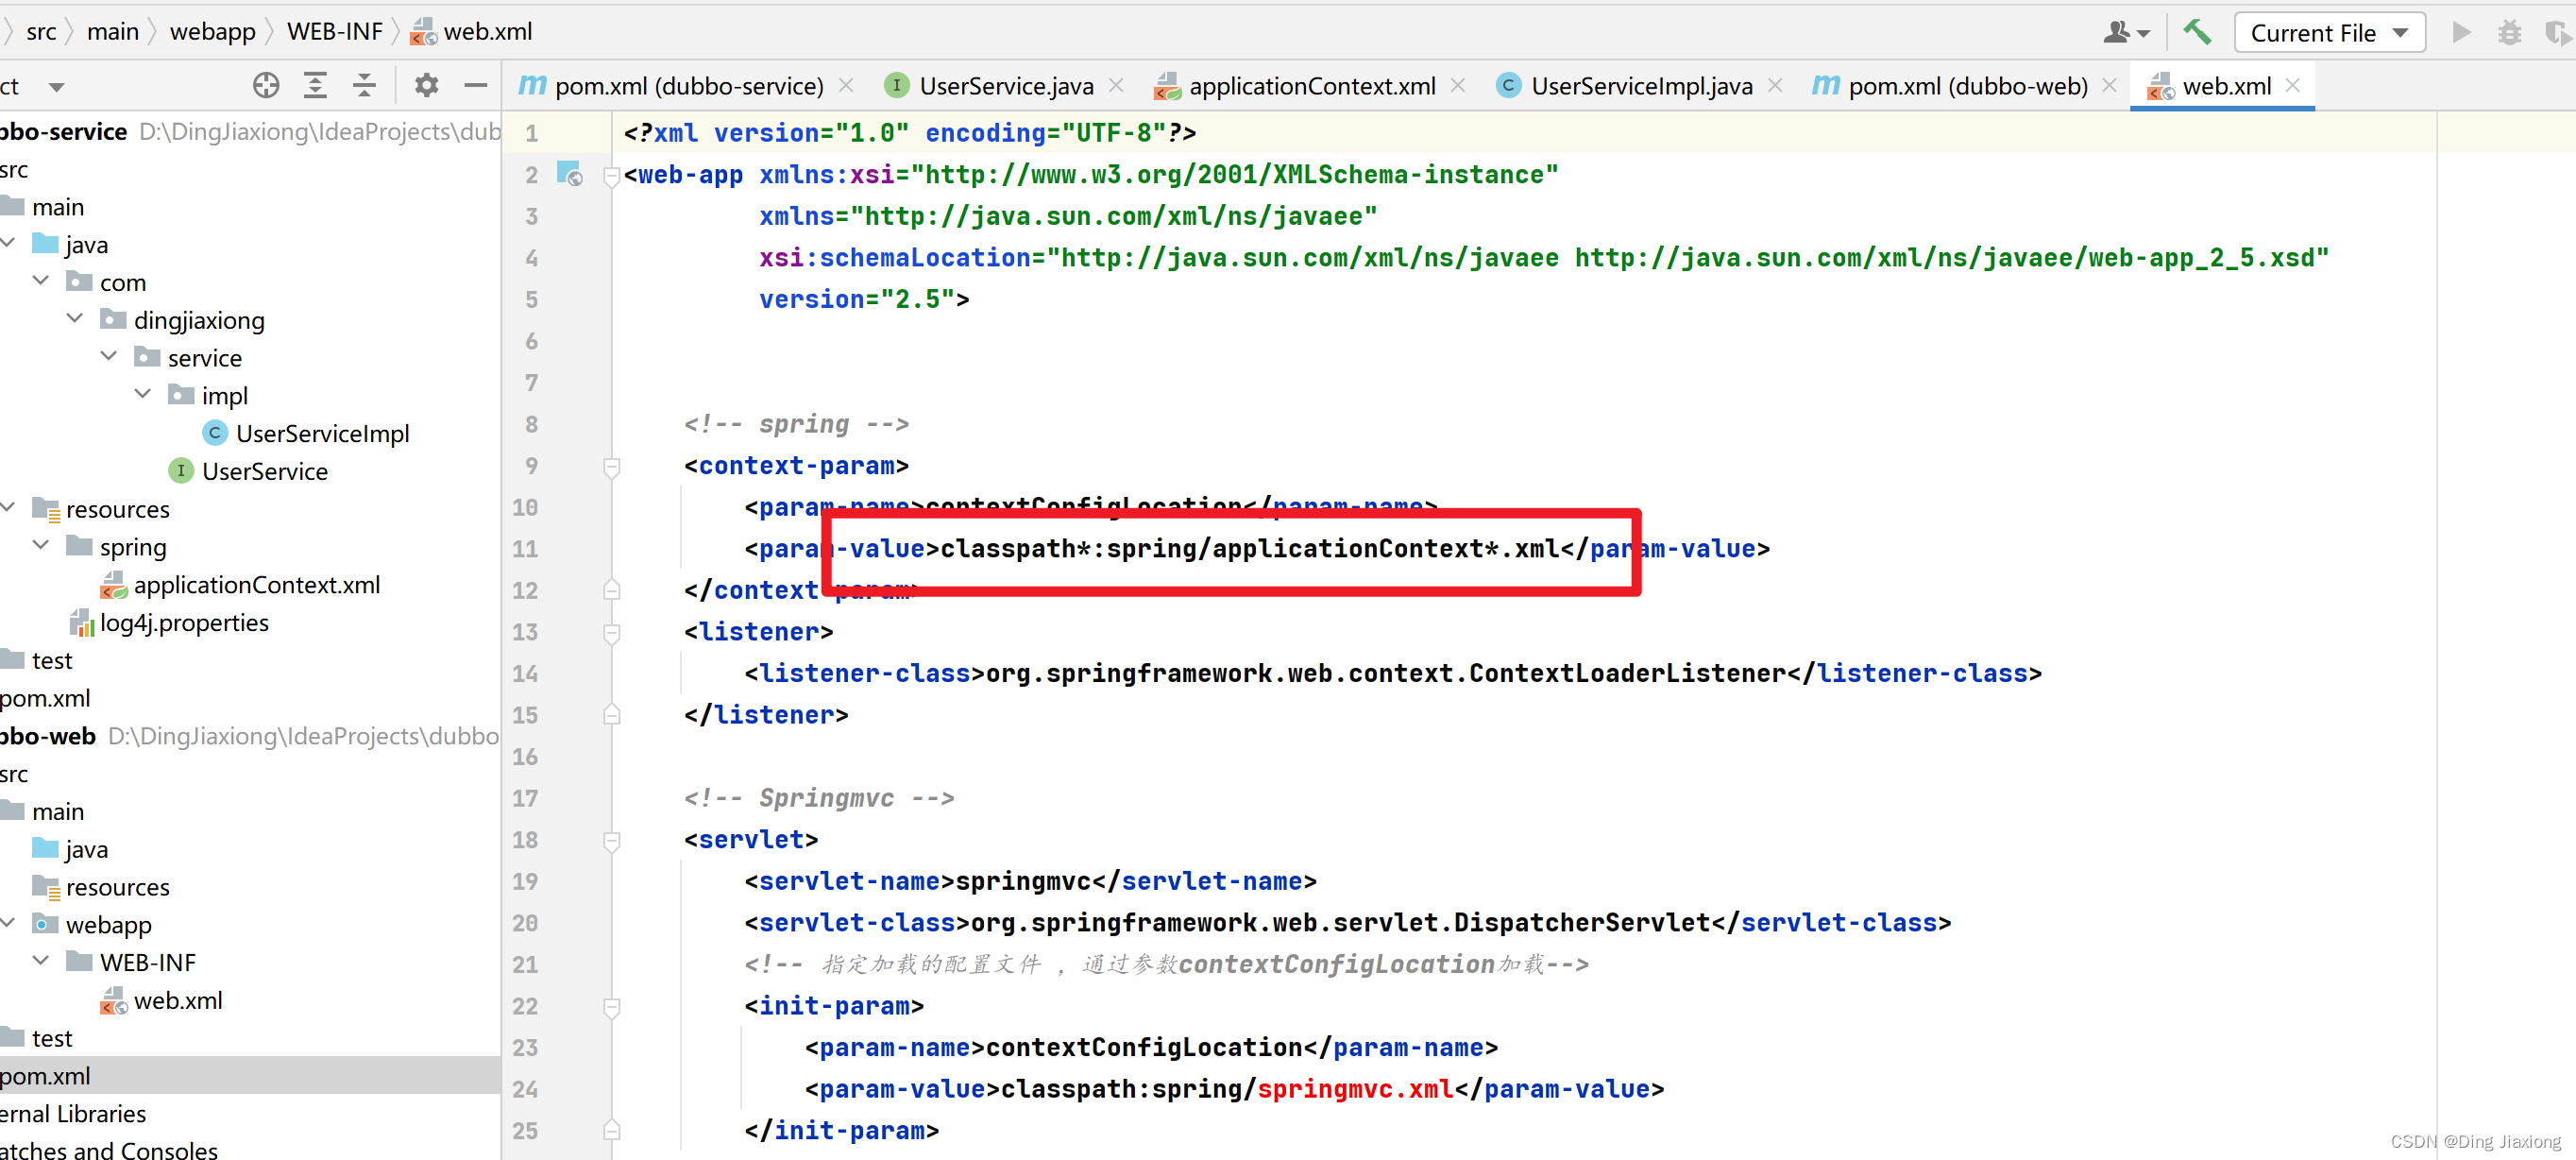Collapse the dingjiaxiong package node

(x=75, y=319)
